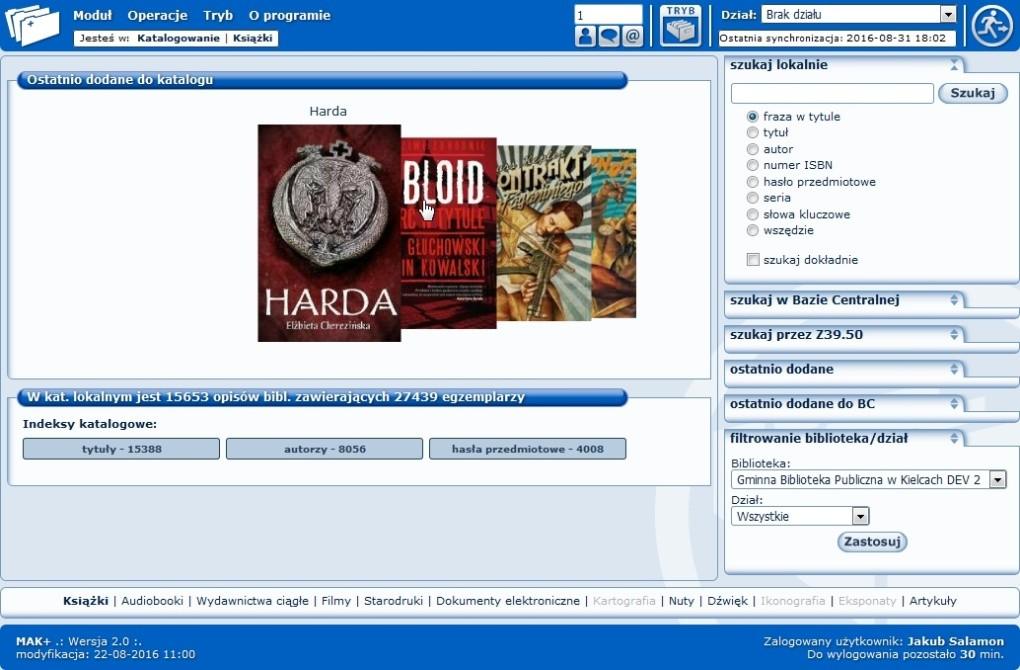
Task: Switch to the Książki tab
Action: [x=86, y=601]
